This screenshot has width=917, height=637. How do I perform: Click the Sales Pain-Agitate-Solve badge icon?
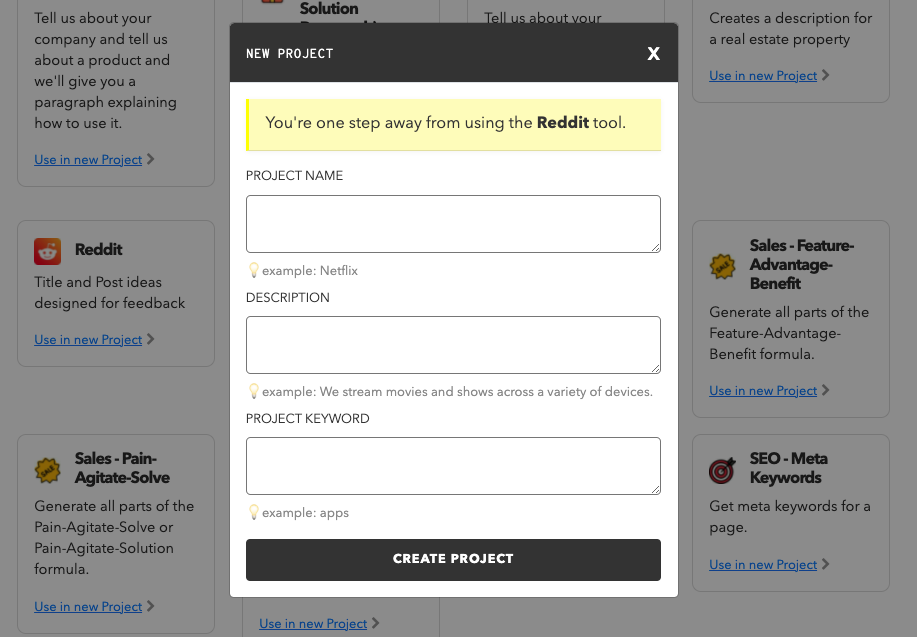(x=47, y=469)
